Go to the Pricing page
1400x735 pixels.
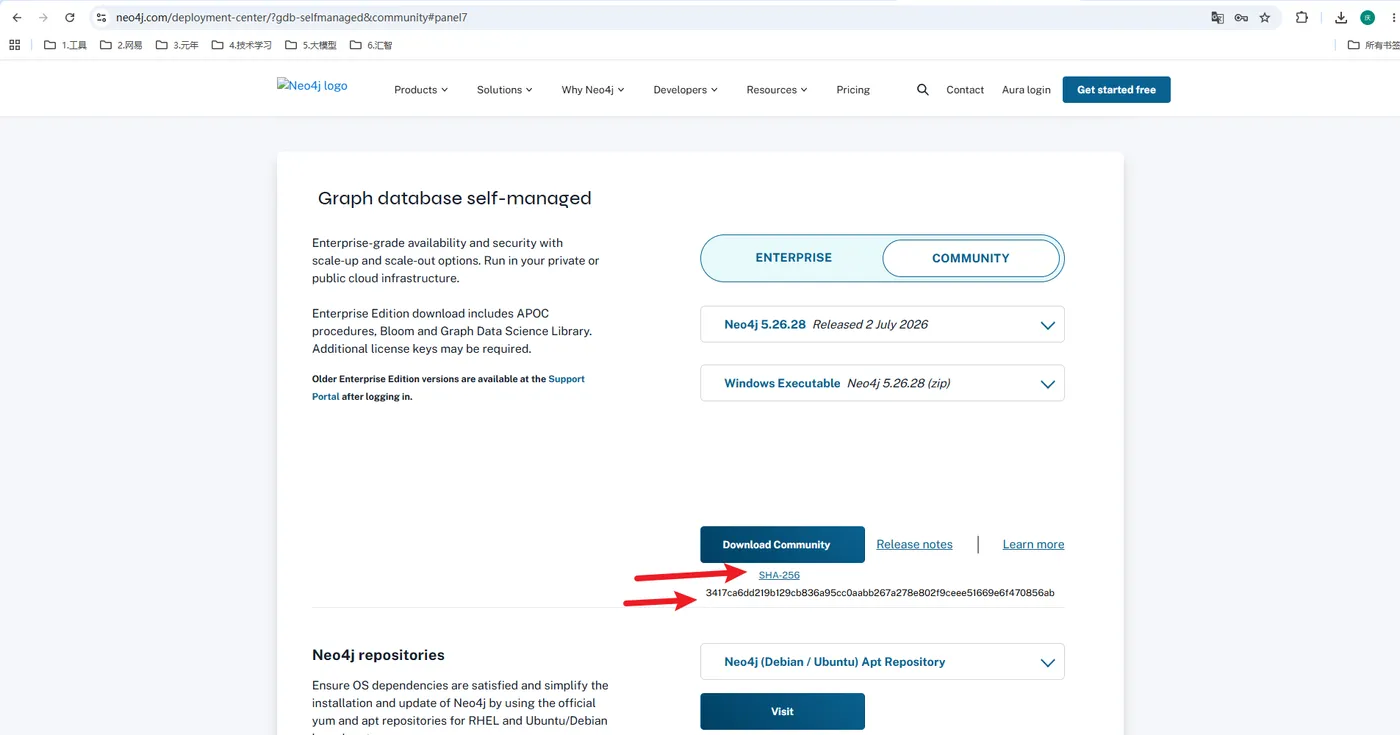(x=853, y=90)
